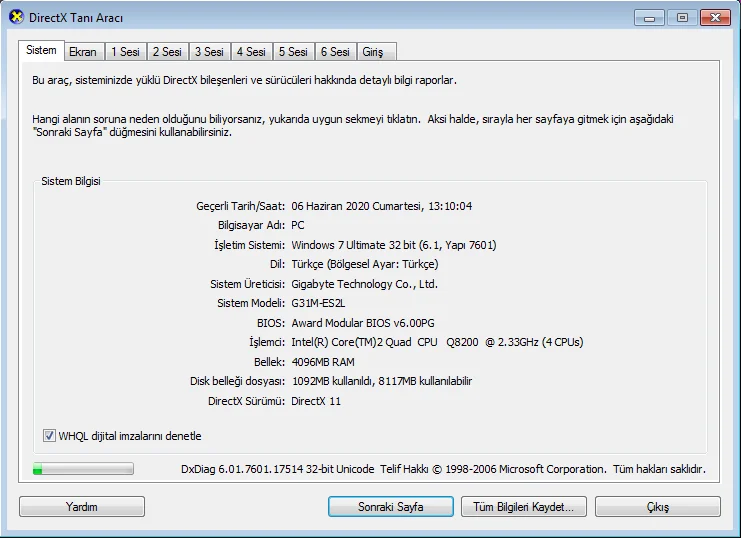
Task: Maximize the DirectX Tanı Aracı window
Action: tap(682, 18)
